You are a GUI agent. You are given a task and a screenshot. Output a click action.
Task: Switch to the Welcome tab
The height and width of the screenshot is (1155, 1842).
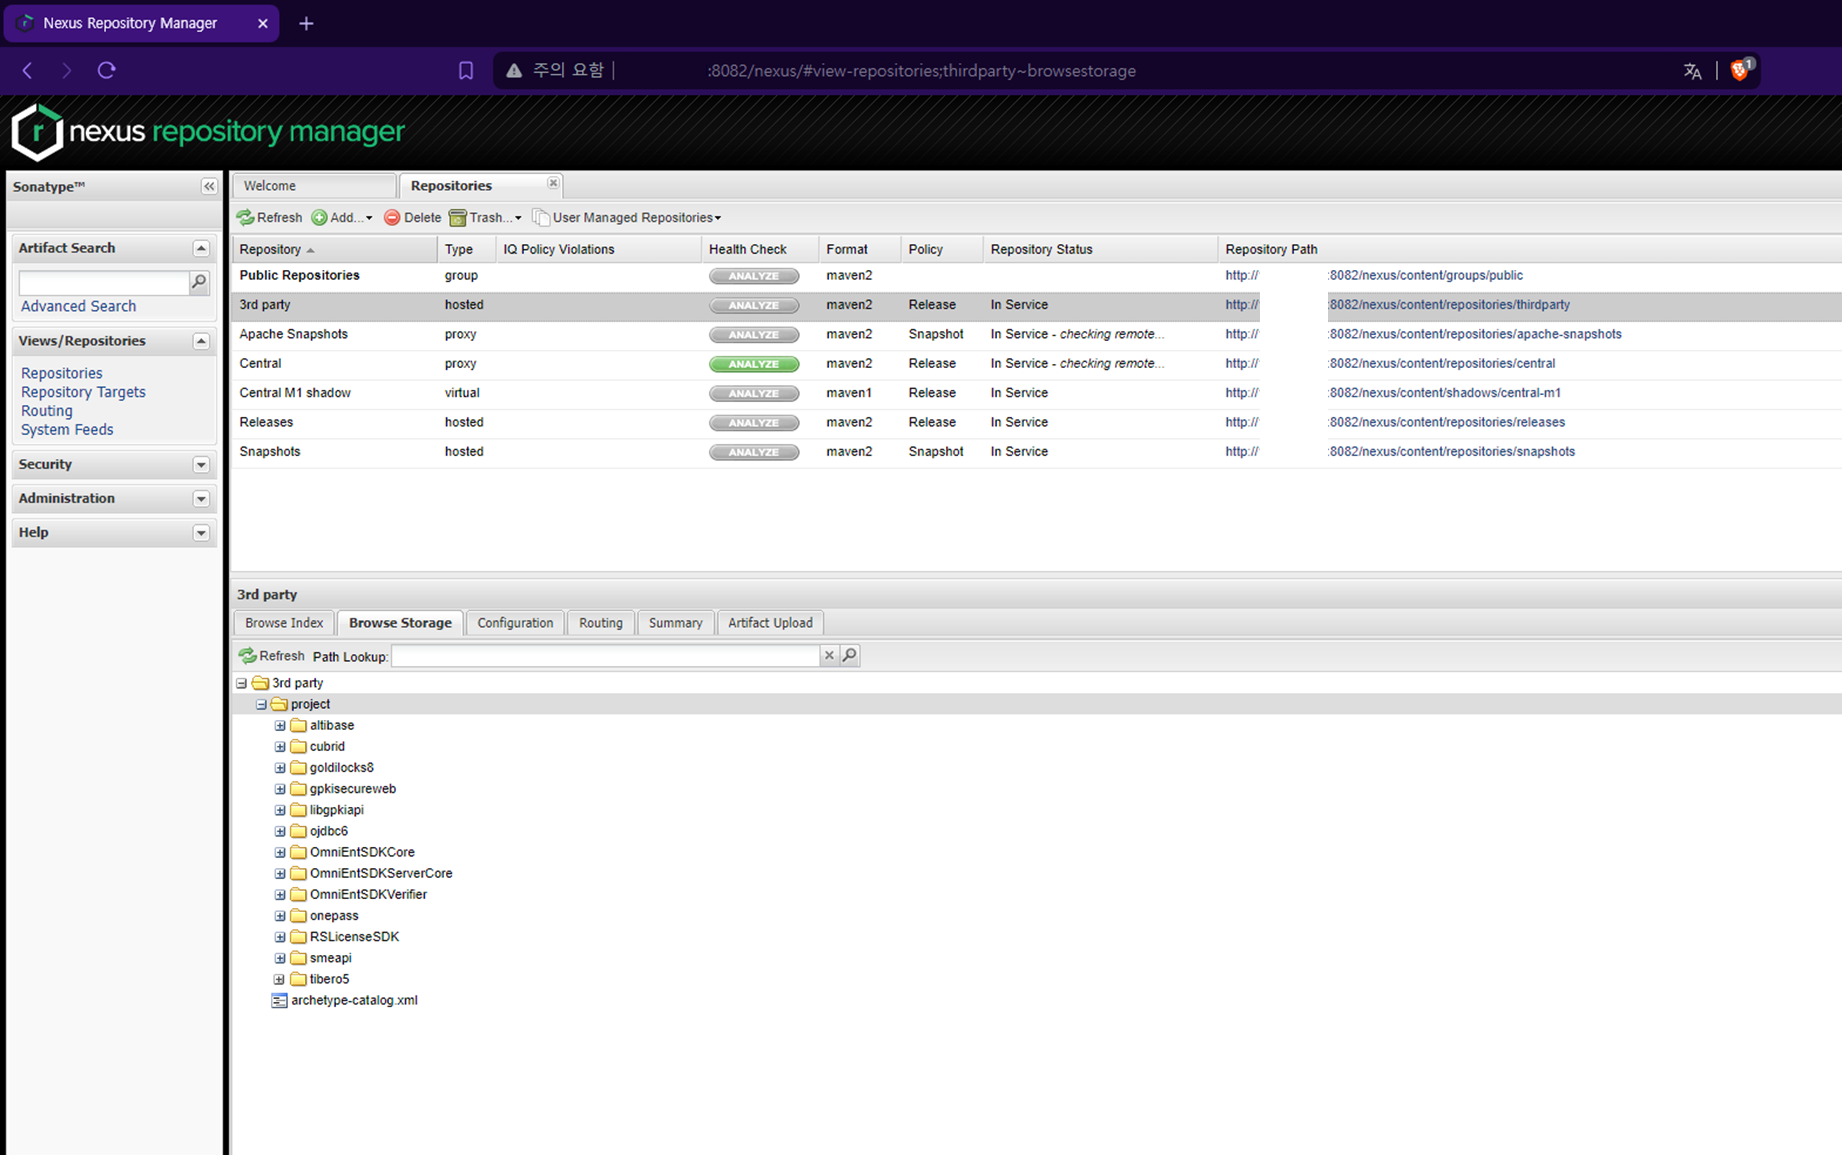tap(314, 186)
